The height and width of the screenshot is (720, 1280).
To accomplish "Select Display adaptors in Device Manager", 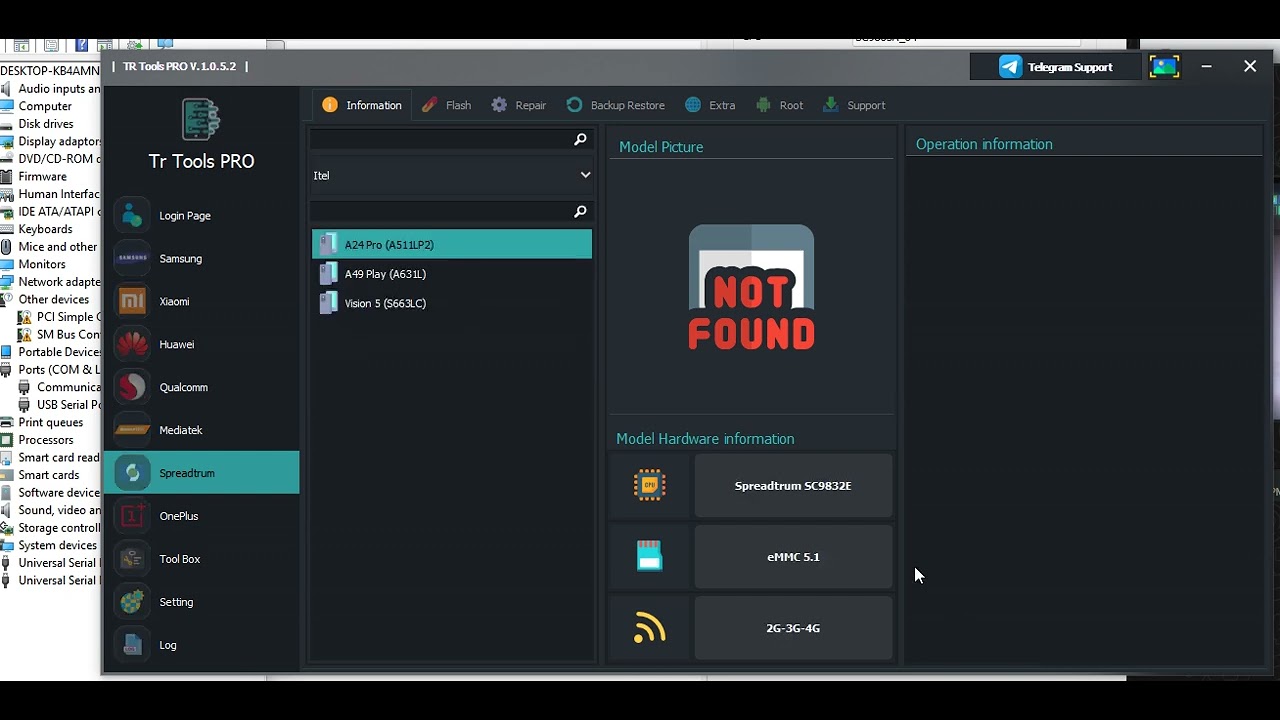I will (x=59, y=141).
